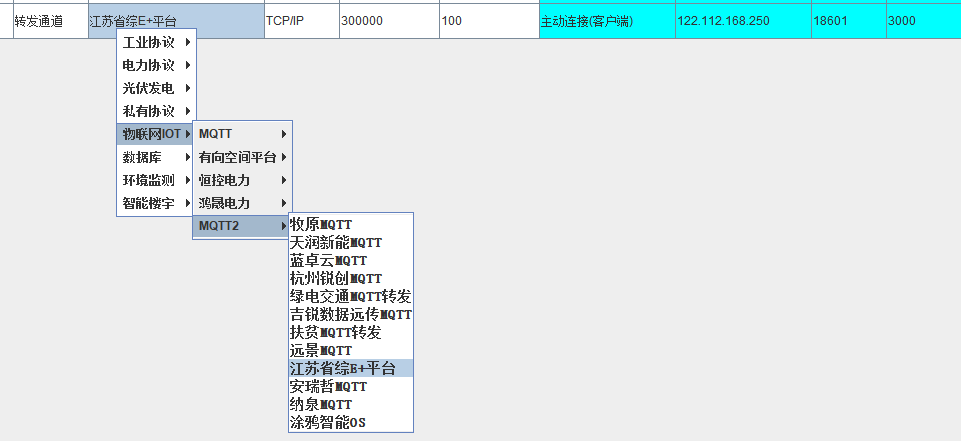Screen dimensions: 961x441
Task: Select the 物联网IOT menu entry
Action: [x=156, y=134]
